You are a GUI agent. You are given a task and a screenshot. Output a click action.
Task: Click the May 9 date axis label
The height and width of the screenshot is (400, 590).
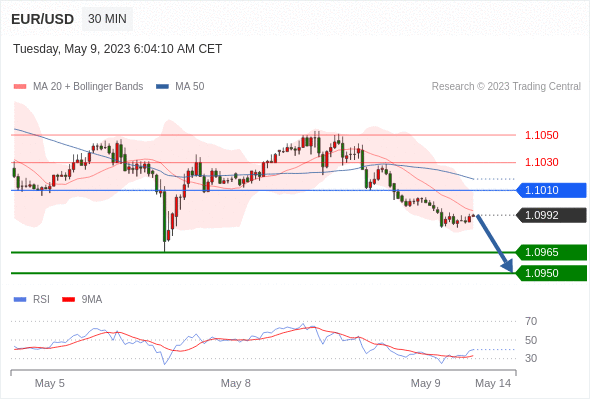(x=426, y=383)
